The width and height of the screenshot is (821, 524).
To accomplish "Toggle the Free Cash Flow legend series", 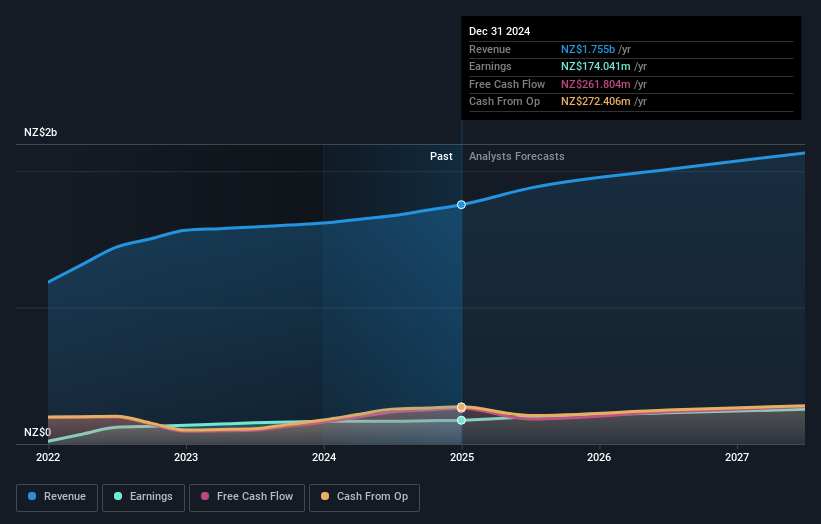I will point(247,497).
